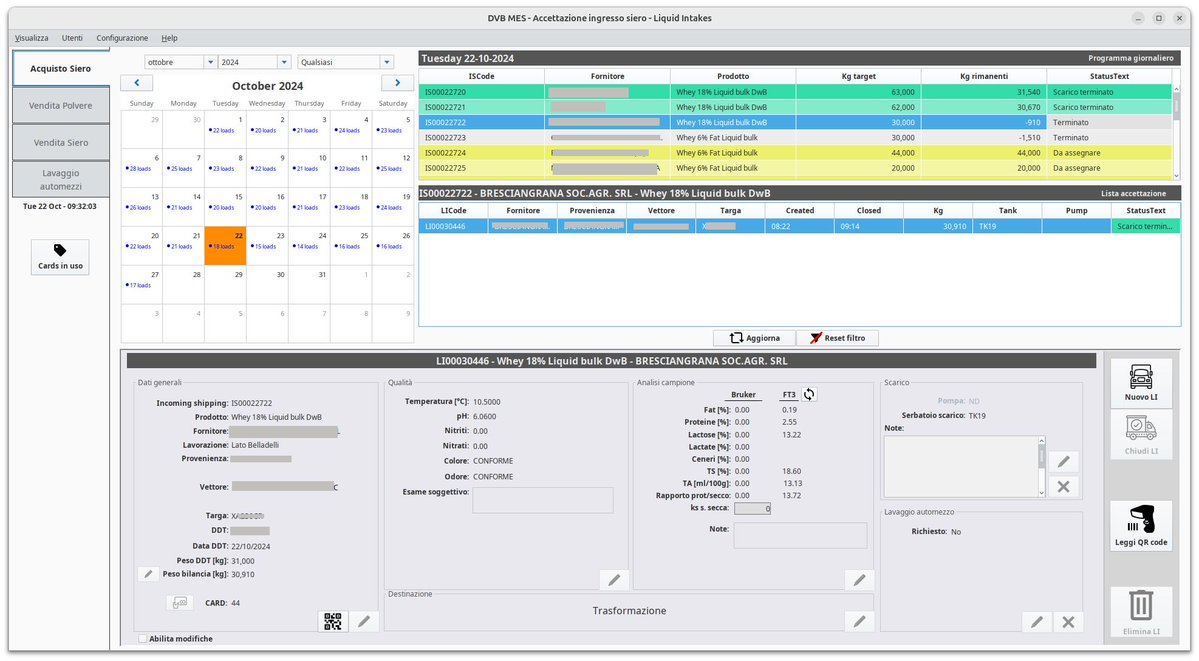Edit Scarico note with the pencil icon
The image size is (1199, 661).
point(1064,461)
